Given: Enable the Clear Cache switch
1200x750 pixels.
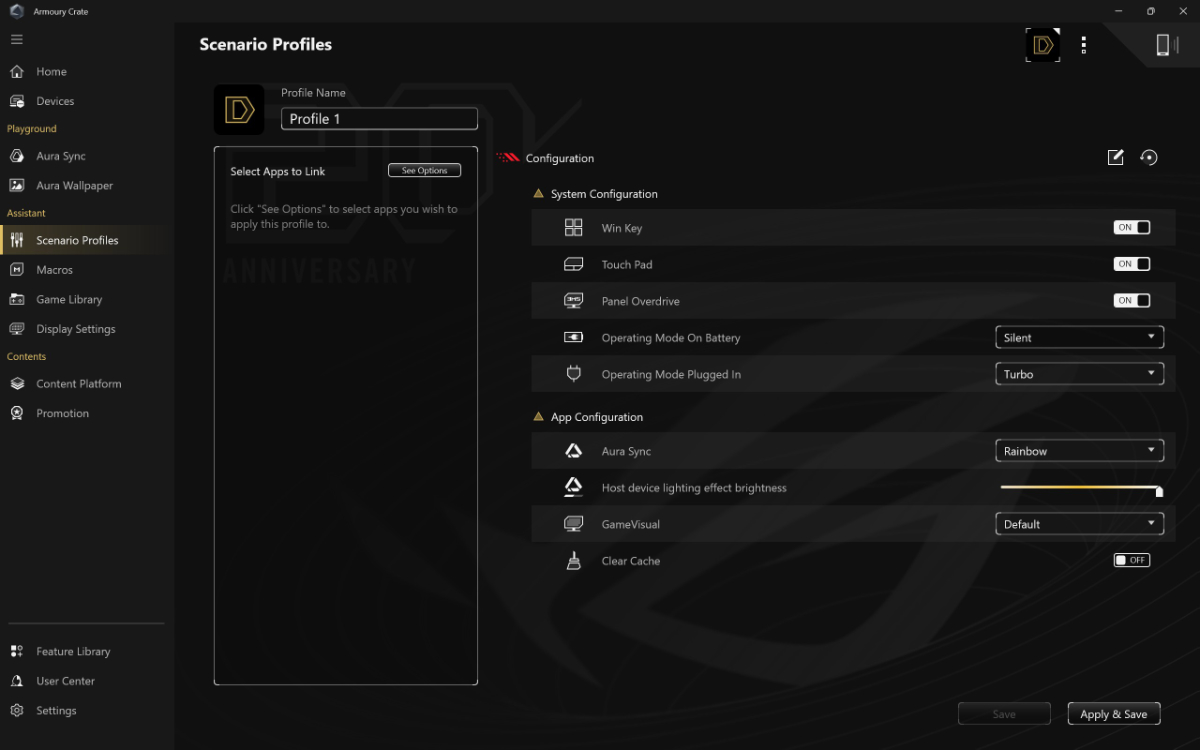Looking at the screenshot, I should [x=1132, y=560].
